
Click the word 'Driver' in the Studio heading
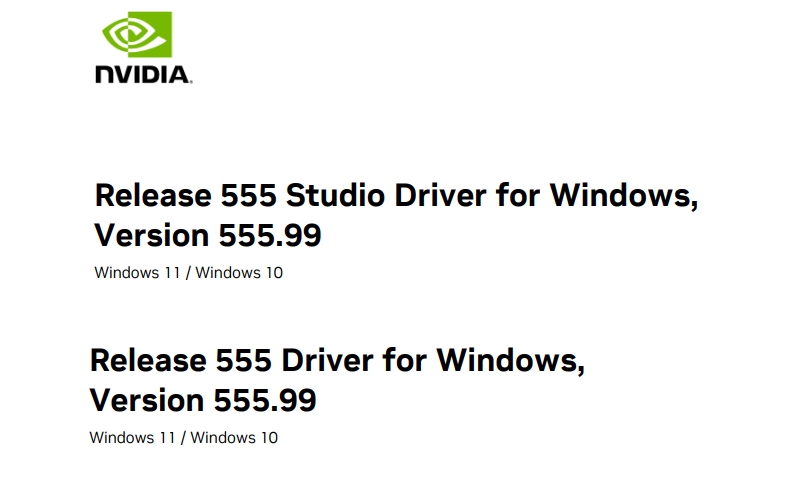point(440,196)
